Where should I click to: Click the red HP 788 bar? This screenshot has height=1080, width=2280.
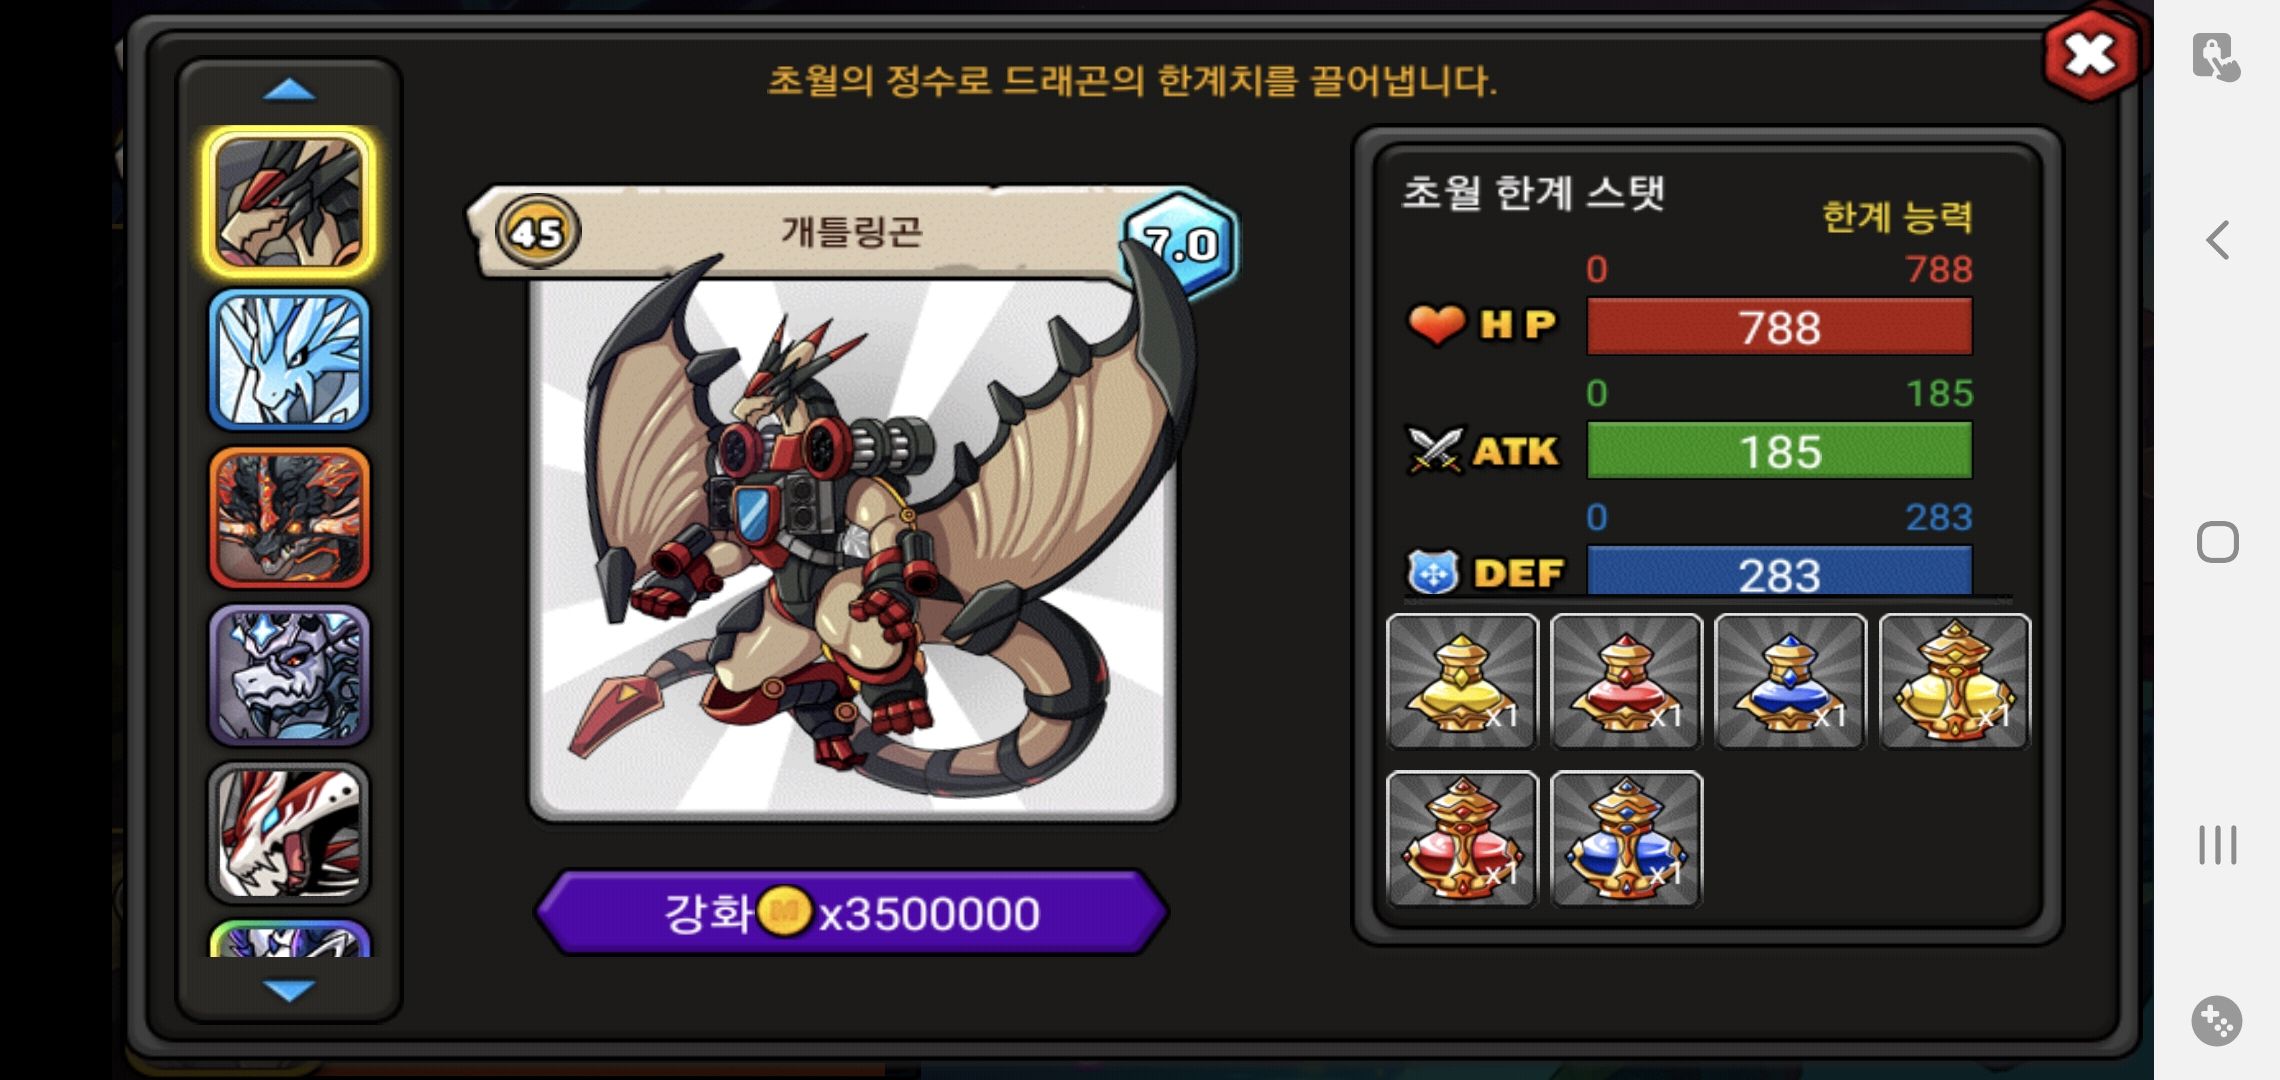1779,327
